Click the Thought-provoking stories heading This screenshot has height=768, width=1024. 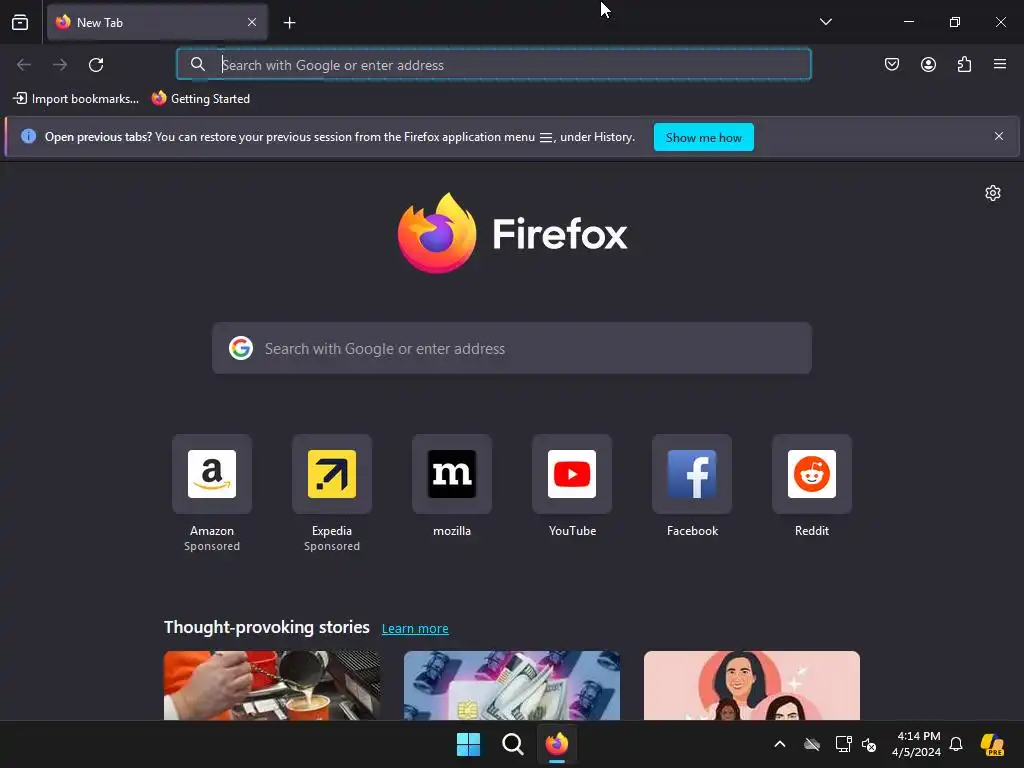click(x=266, y=627)
